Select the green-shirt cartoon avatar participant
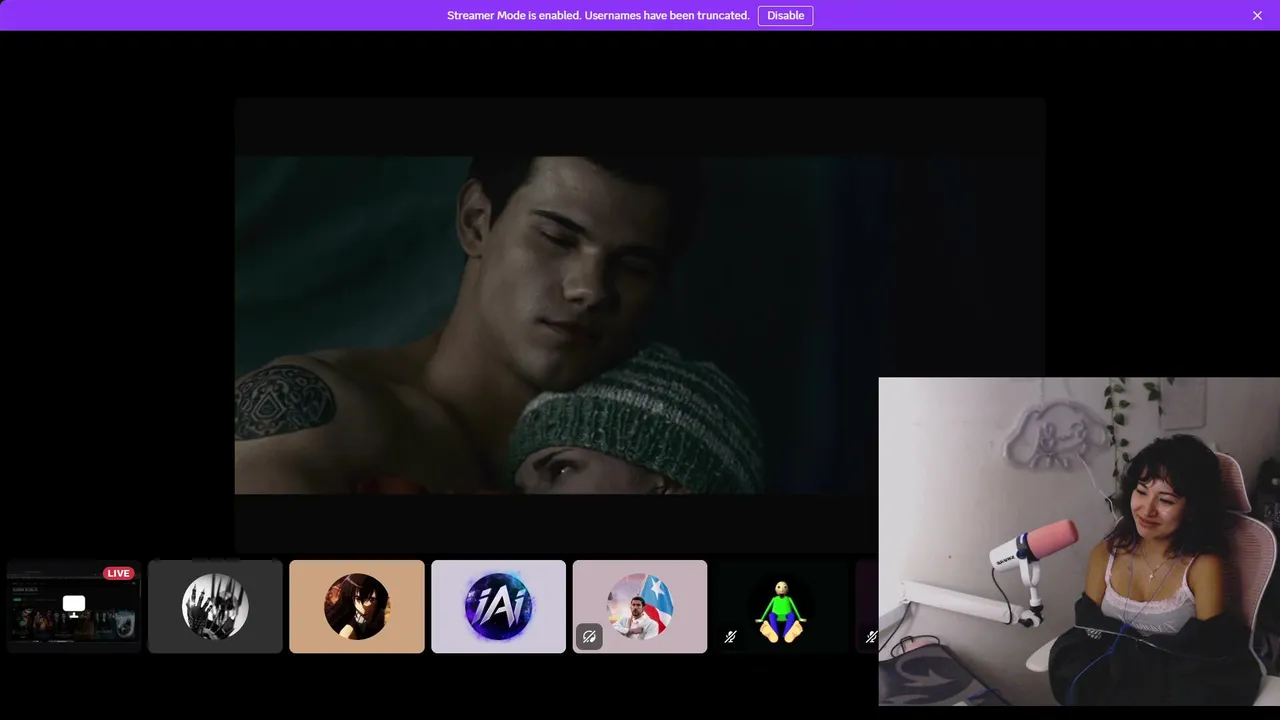1280x720 pixels. click(781, 606)
